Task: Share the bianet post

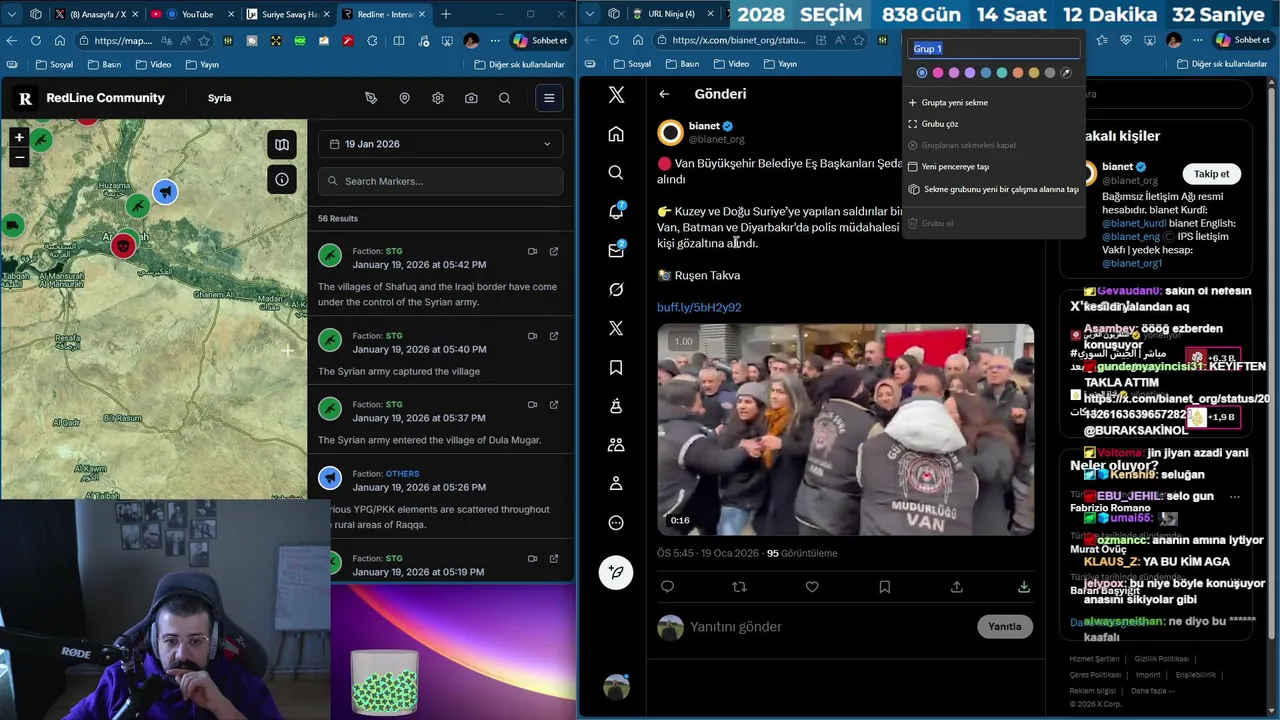Action: (x=957, y=587)
